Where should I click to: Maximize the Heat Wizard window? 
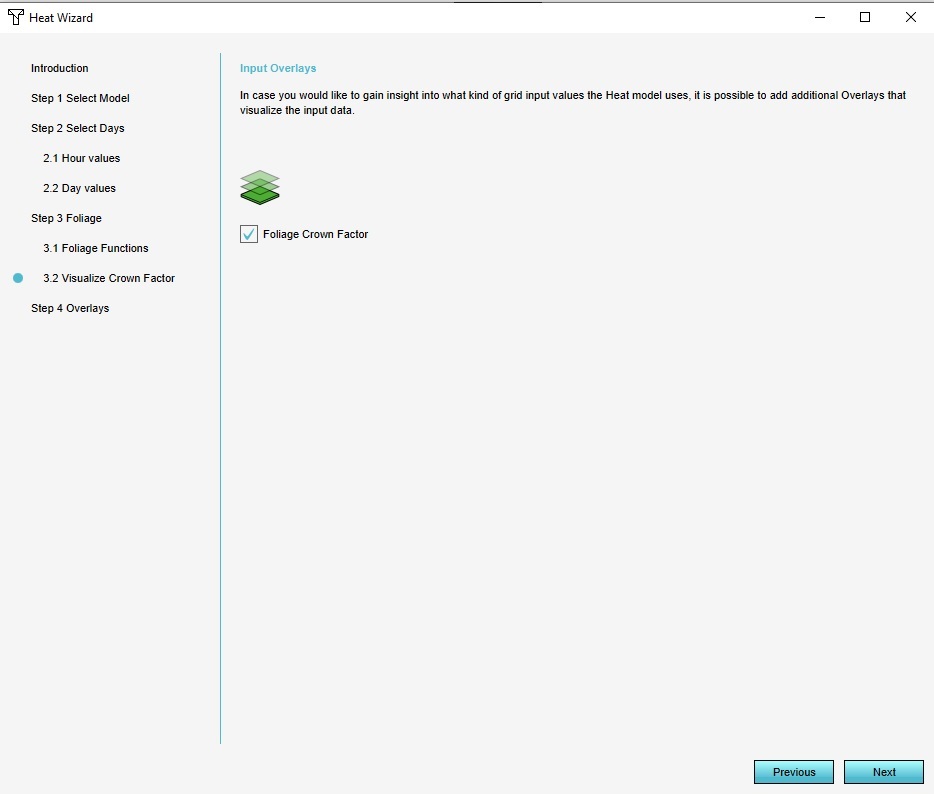tap(865, 17)
